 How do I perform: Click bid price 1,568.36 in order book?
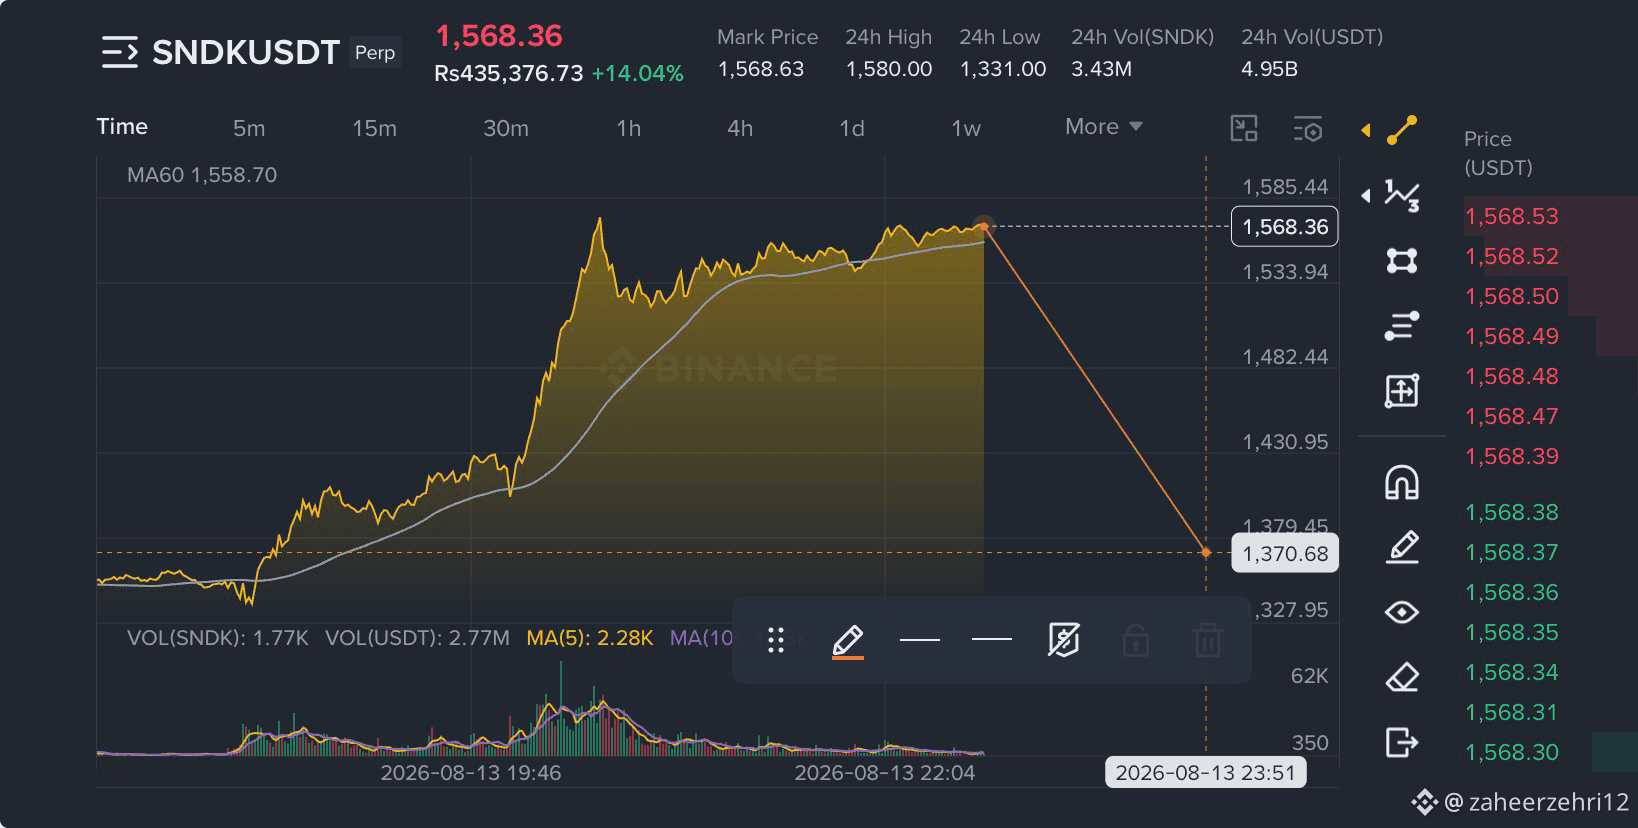(1511, 592)
